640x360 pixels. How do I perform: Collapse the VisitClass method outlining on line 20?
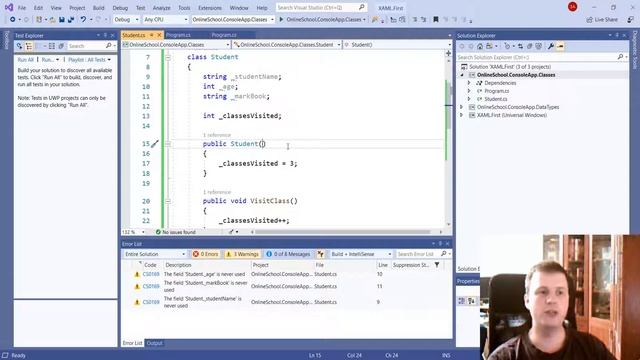(168, 201)
